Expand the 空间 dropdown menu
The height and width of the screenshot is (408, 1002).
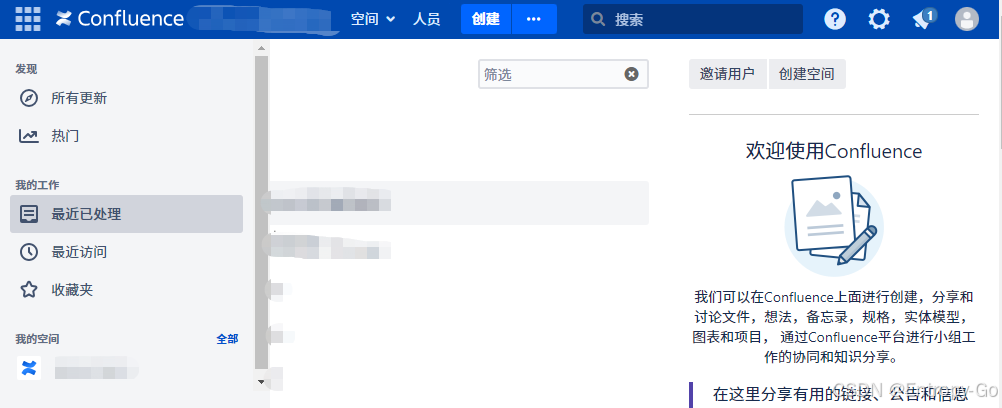point(373,19)
